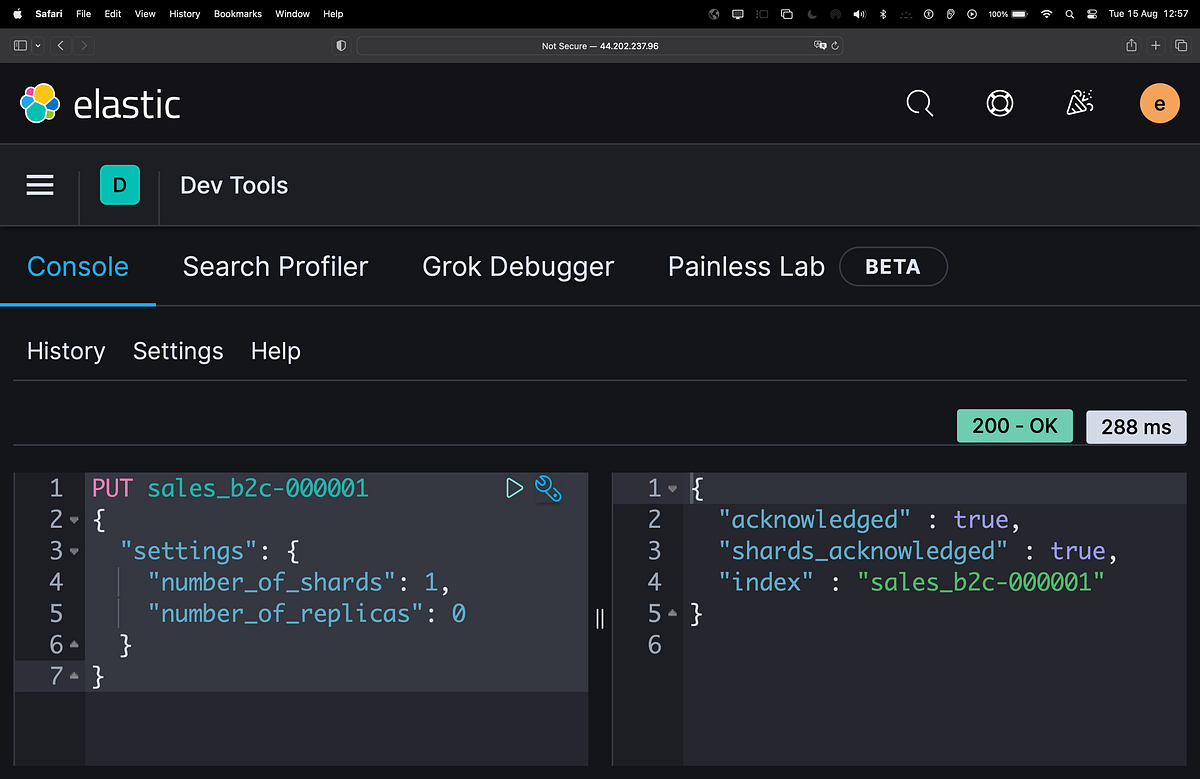
Task: Open the user avatar 'e' menu
Action: coord(1160,103)
